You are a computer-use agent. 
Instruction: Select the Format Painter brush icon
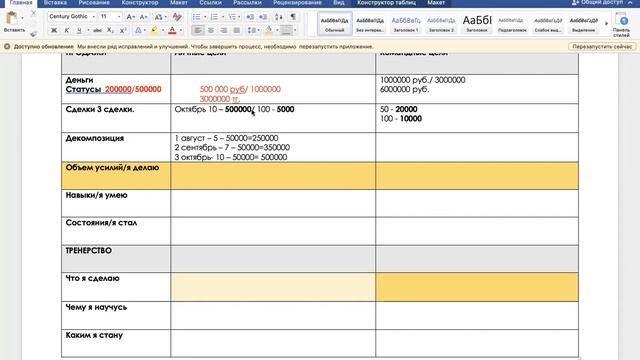click(x=33, y=34)
